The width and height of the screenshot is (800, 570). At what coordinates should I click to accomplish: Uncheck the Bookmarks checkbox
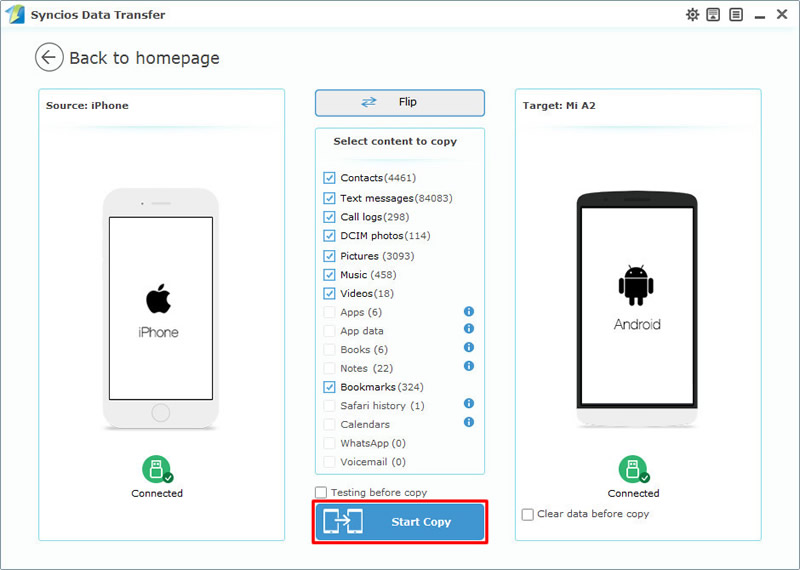coord(329,387)
